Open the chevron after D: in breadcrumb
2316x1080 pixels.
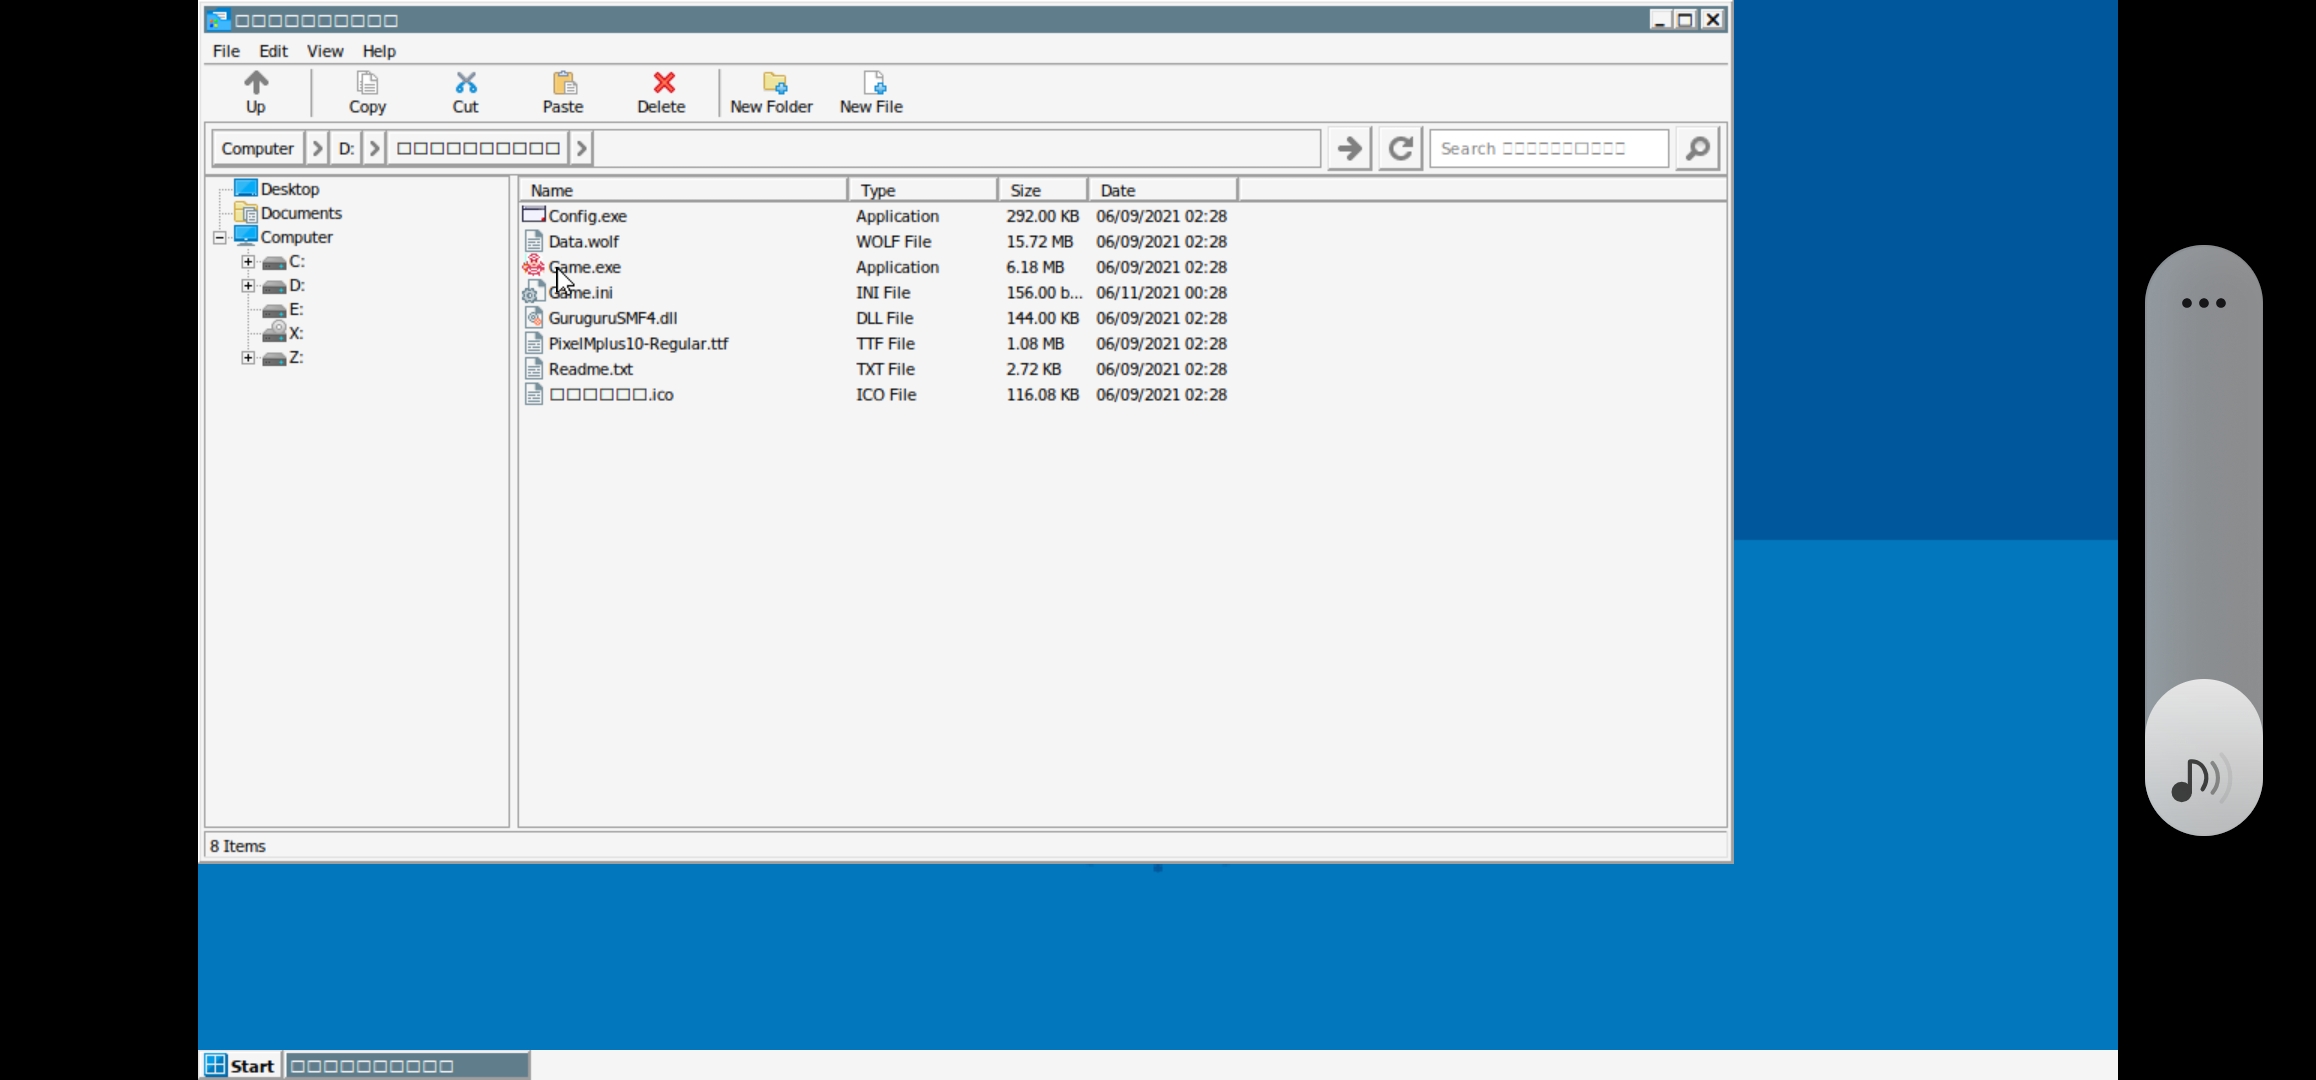[x=375, y=149]
